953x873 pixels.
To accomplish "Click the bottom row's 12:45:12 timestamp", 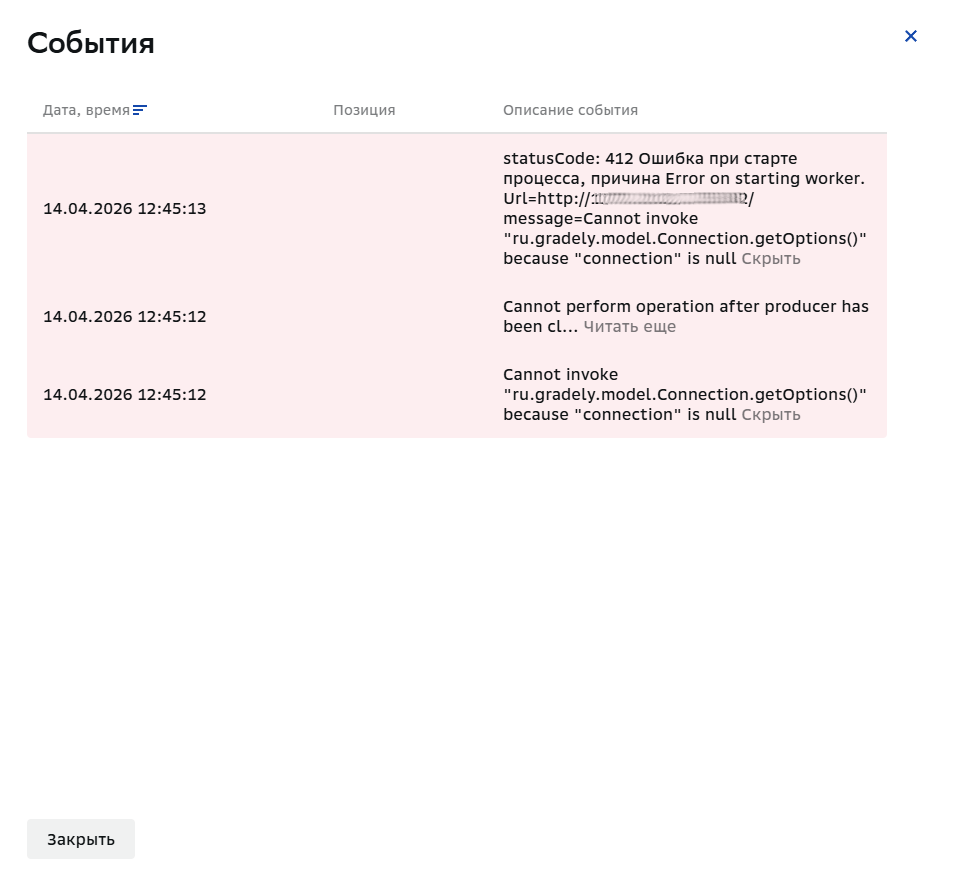I will [x=125, y=395].
